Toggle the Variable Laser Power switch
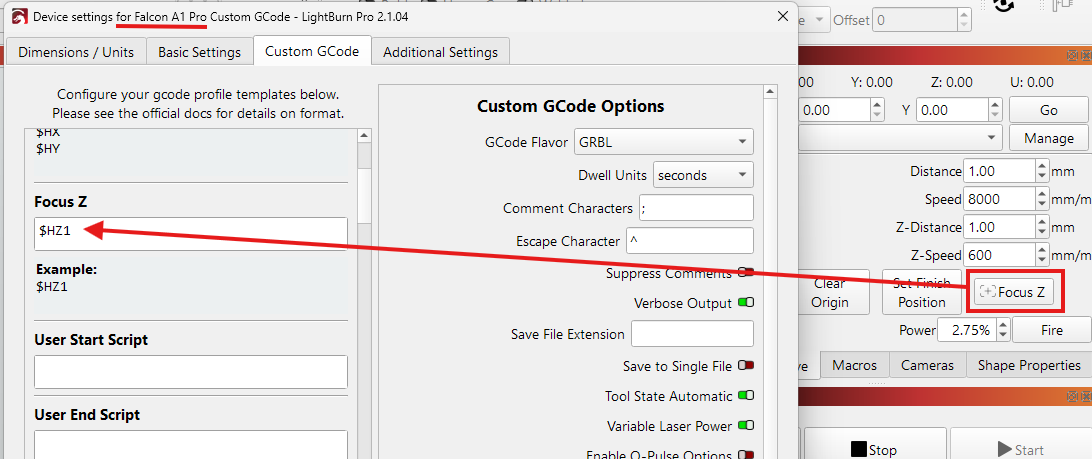Image resolution: width=1092 pixels, height=459 pixels. [x=746, y=426]
